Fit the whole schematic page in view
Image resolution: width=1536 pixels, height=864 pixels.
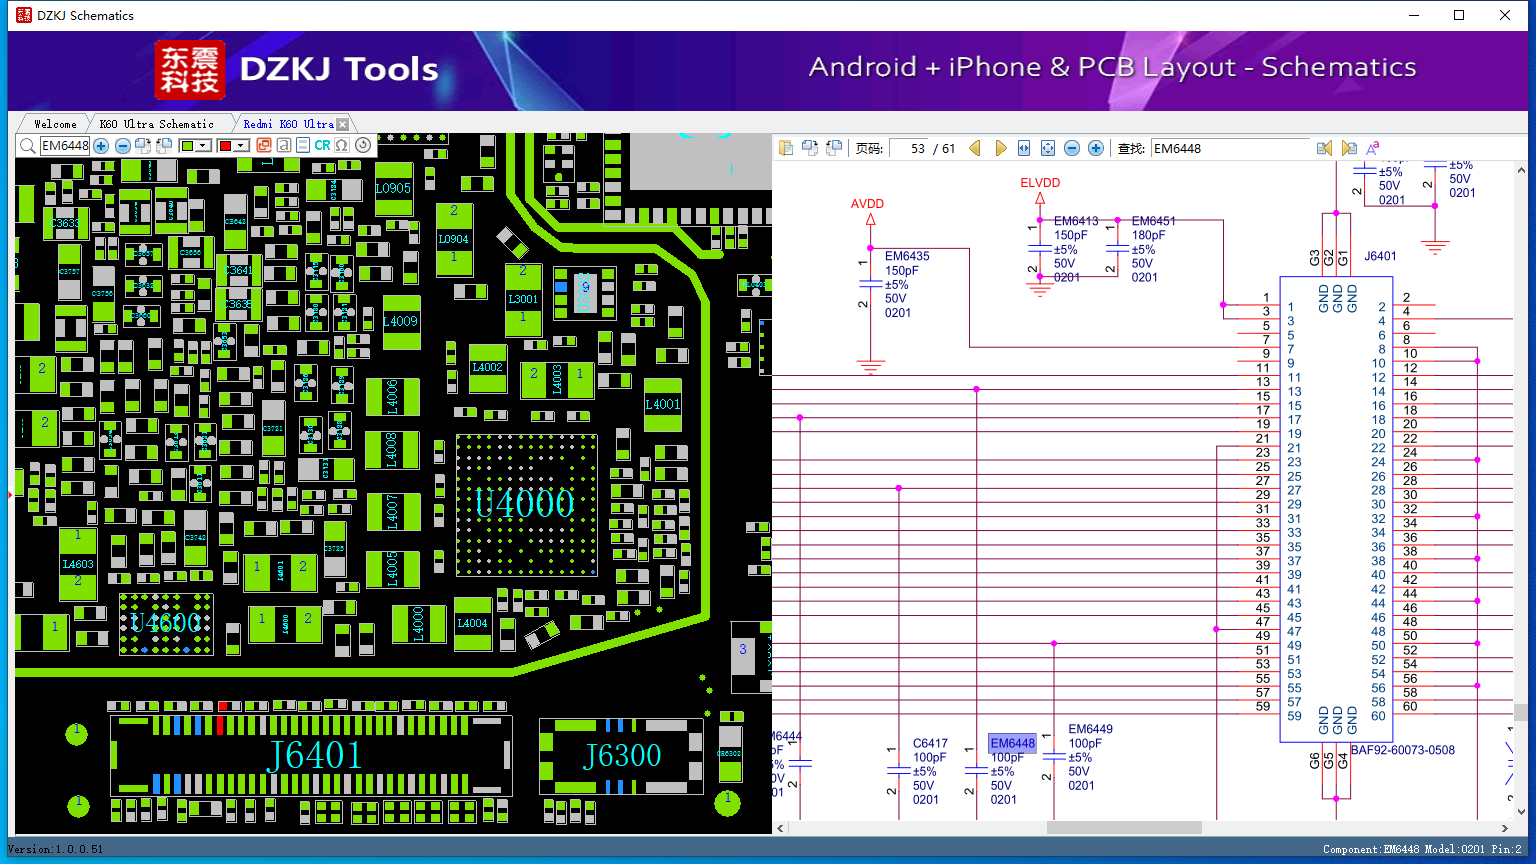[1048, 148]
